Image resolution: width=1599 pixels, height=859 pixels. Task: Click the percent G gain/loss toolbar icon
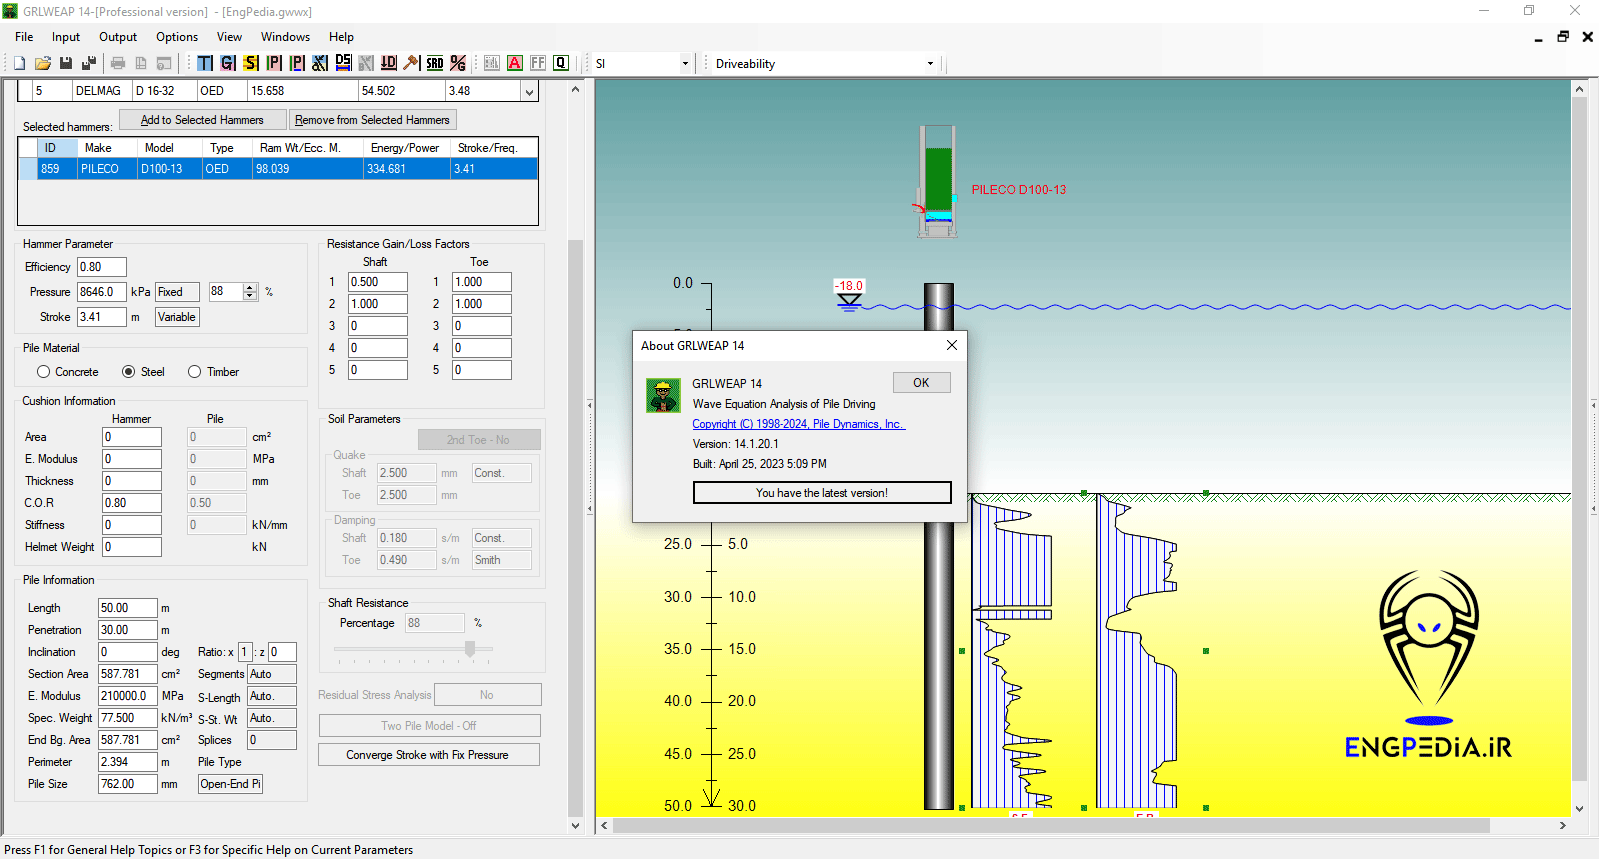pyautogui.click(x=458, y=63)
